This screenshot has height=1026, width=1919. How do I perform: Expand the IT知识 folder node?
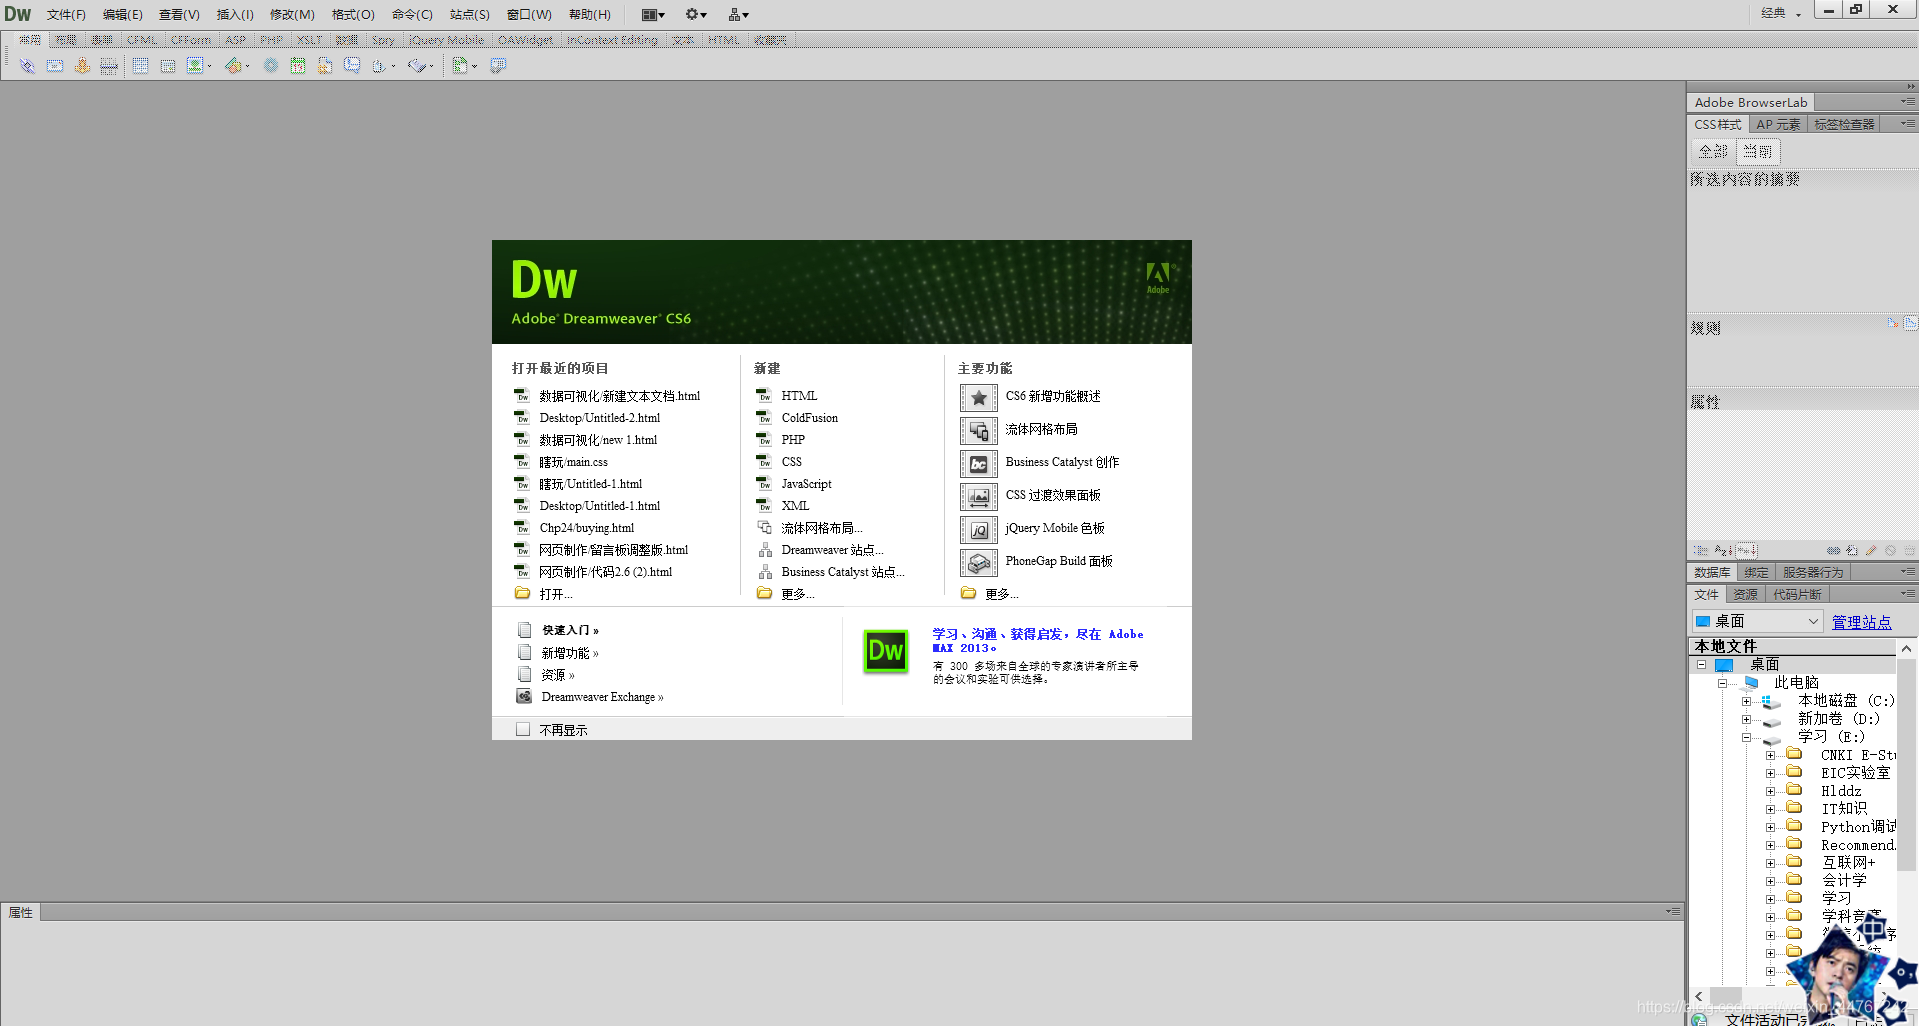[x=1770, y=809]
